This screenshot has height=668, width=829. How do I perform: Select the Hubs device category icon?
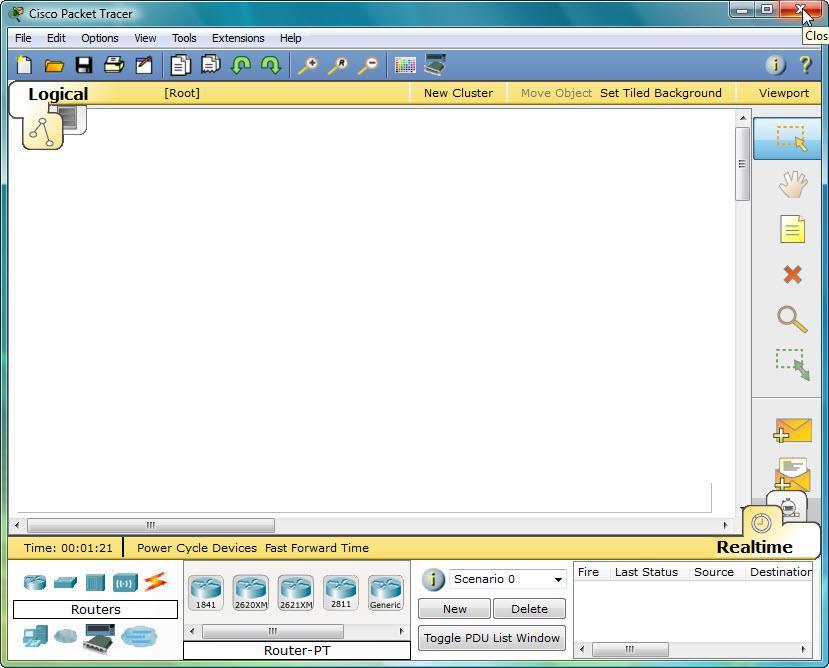pos(95,582)
